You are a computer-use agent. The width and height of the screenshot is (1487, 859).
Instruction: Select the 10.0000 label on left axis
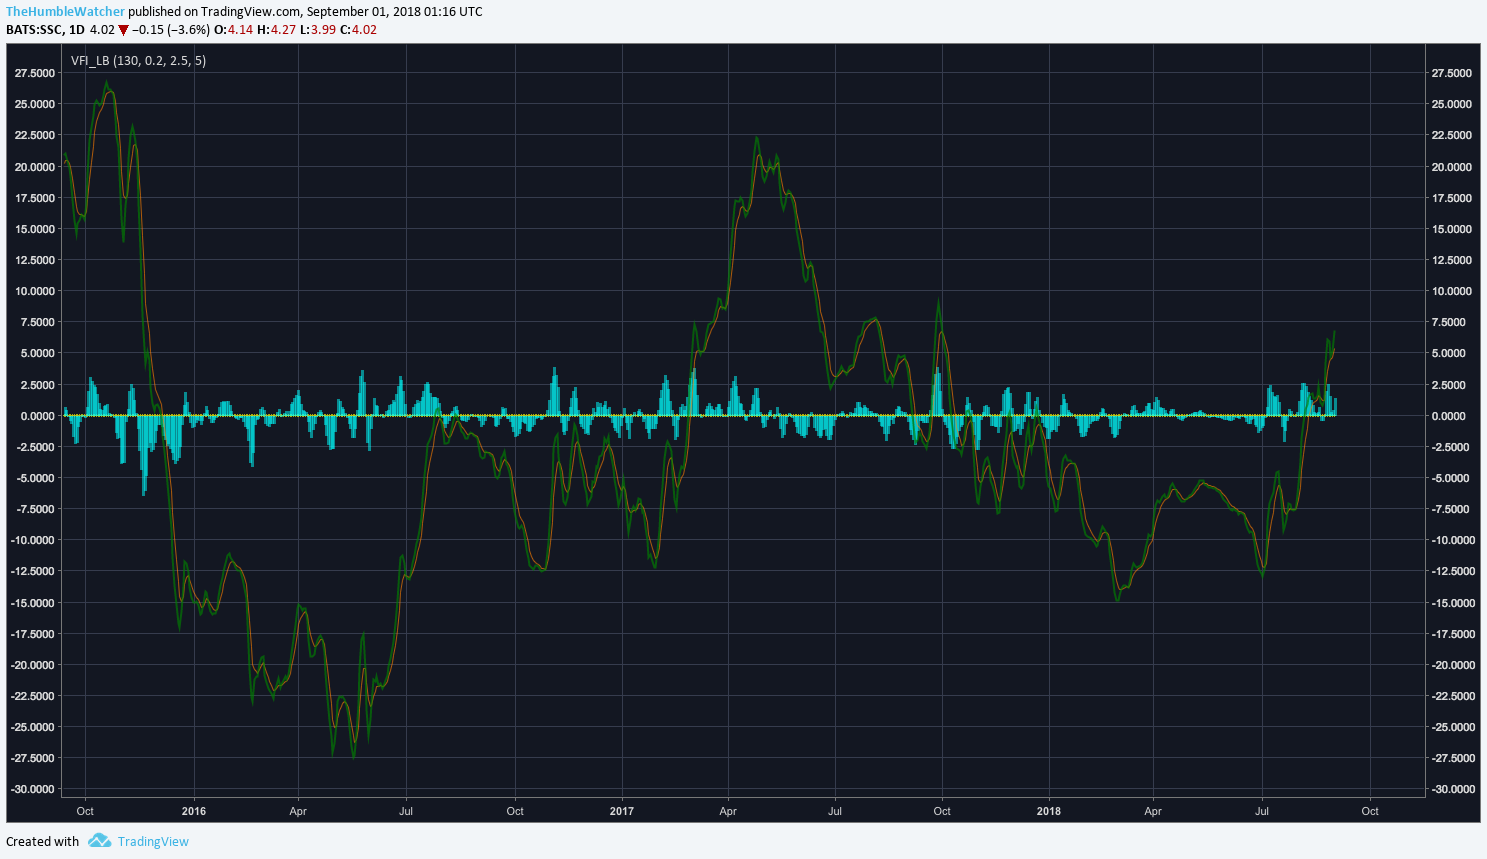[x=35, y=292]
